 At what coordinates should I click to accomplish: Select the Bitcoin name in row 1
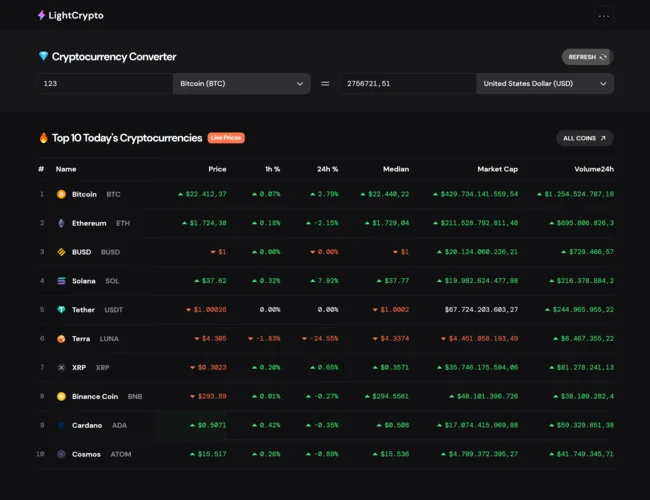coord(84,194)
